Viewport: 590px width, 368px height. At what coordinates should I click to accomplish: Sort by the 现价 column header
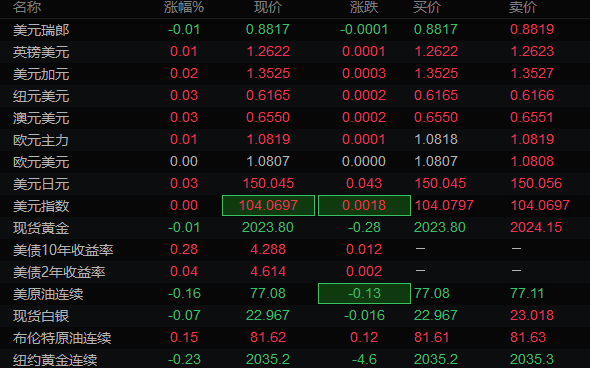tap(268, 7)
